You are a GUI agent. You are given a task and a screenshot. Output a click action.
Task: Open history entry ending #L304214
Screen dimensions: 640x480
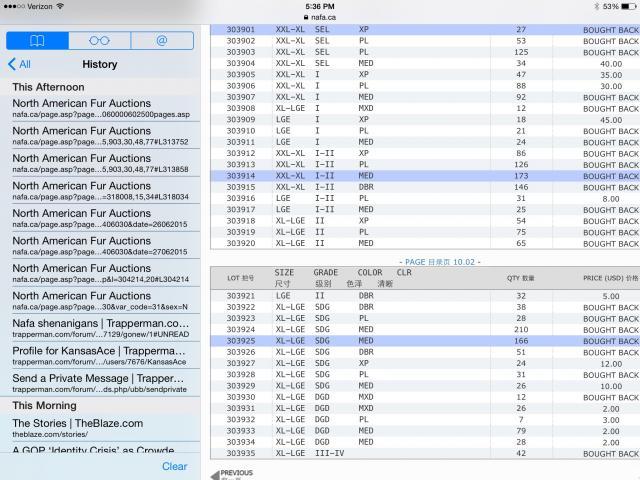tap(101, 273)
